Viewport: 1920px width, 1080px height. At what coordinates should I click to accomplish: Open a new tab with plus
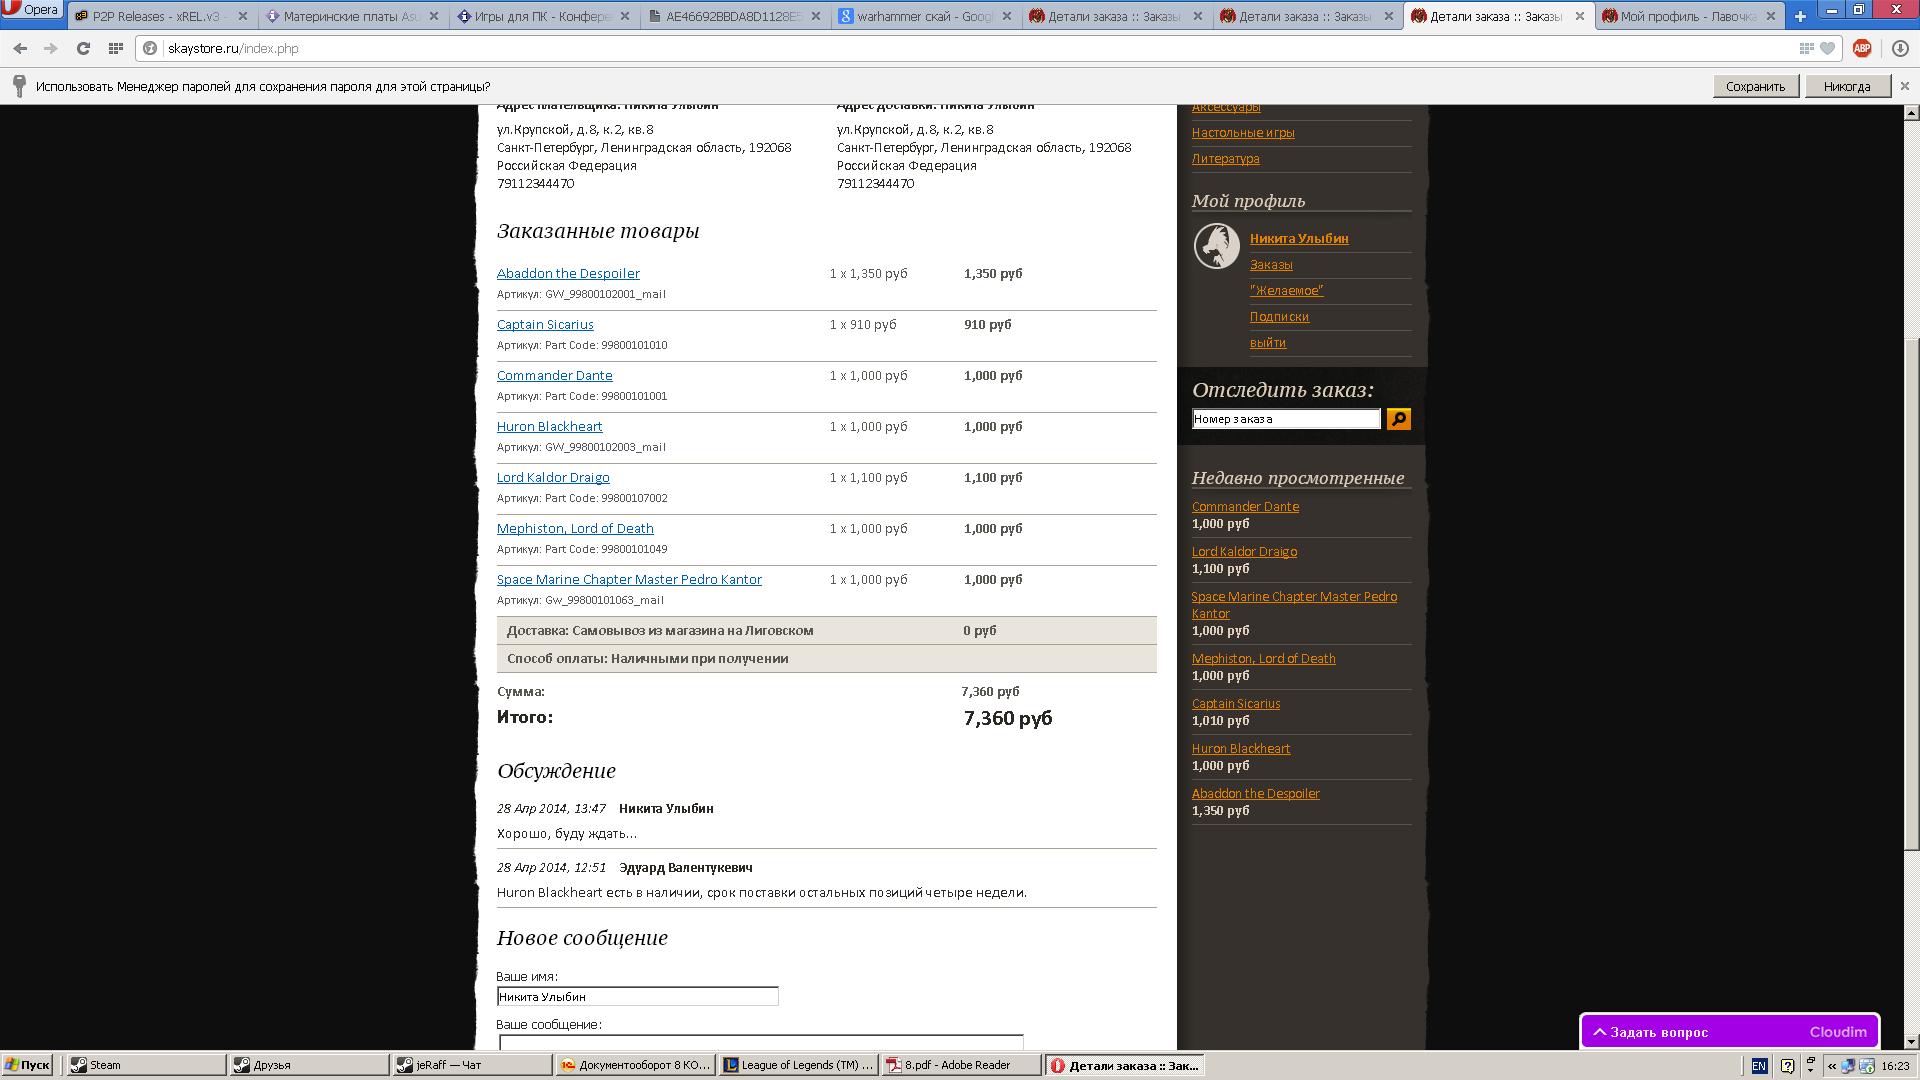click(x=1800, y=16)
